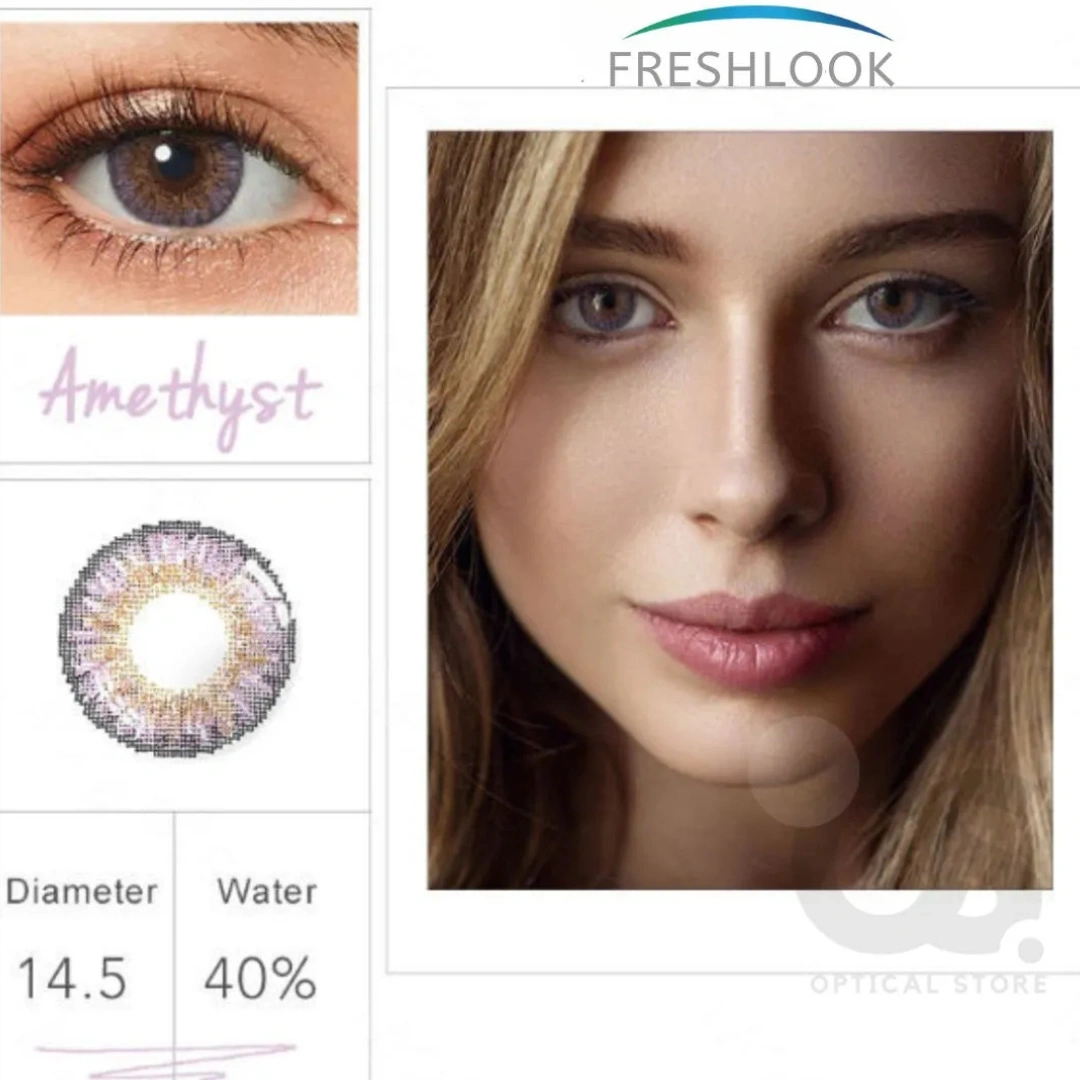The image size is (1080, 1080).
Task: Select the purple contact lens pattern image
Action: point(178,639)
